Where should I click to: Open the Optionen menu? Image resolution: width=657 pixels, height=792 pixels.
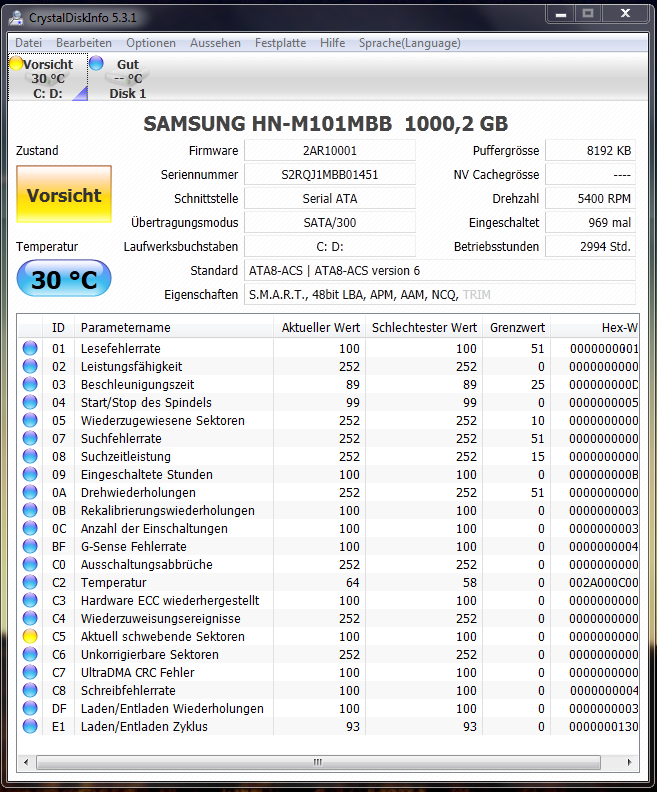click(151, 43)
